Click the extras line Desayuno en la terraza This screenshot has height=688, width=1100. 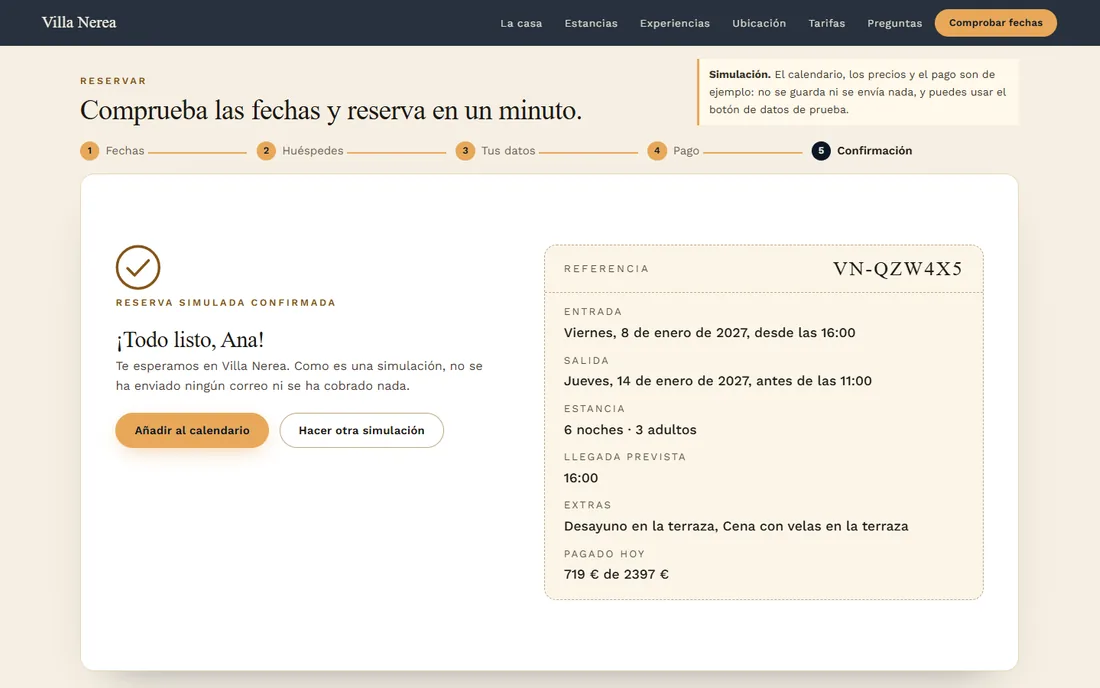pos(736,526)
